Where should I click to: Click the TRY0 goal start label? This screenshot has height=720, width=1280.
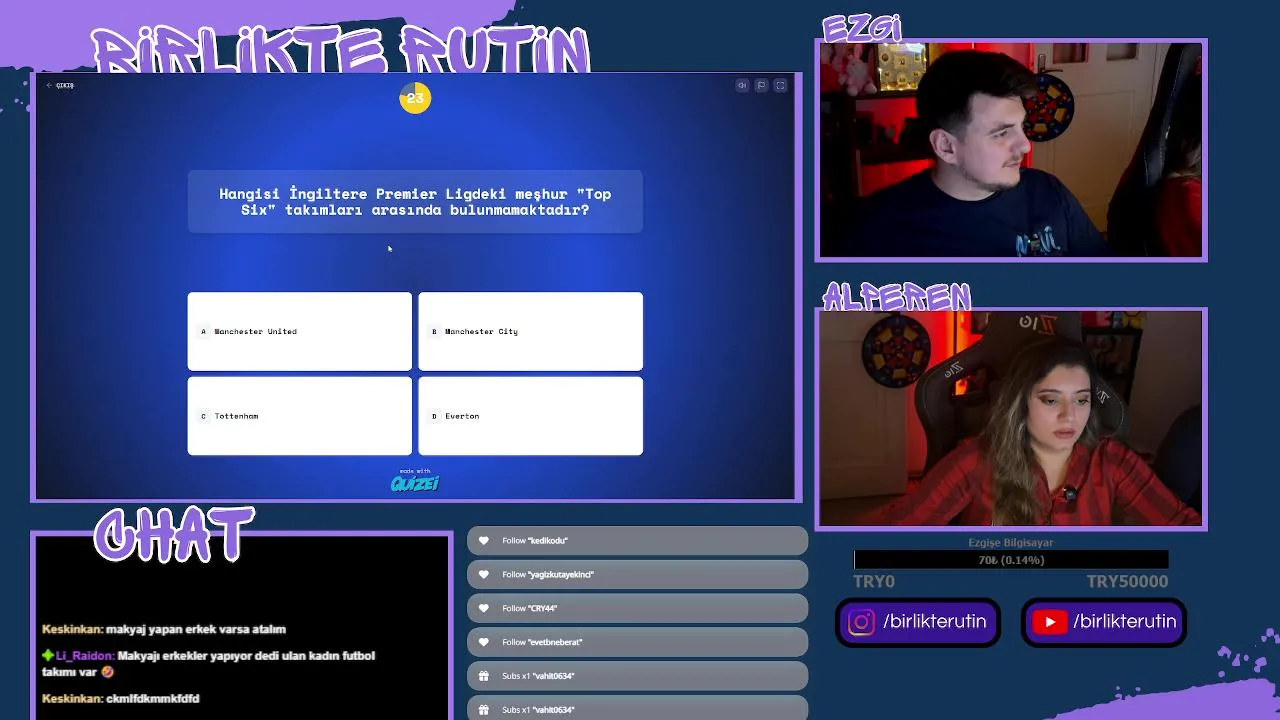874,582
